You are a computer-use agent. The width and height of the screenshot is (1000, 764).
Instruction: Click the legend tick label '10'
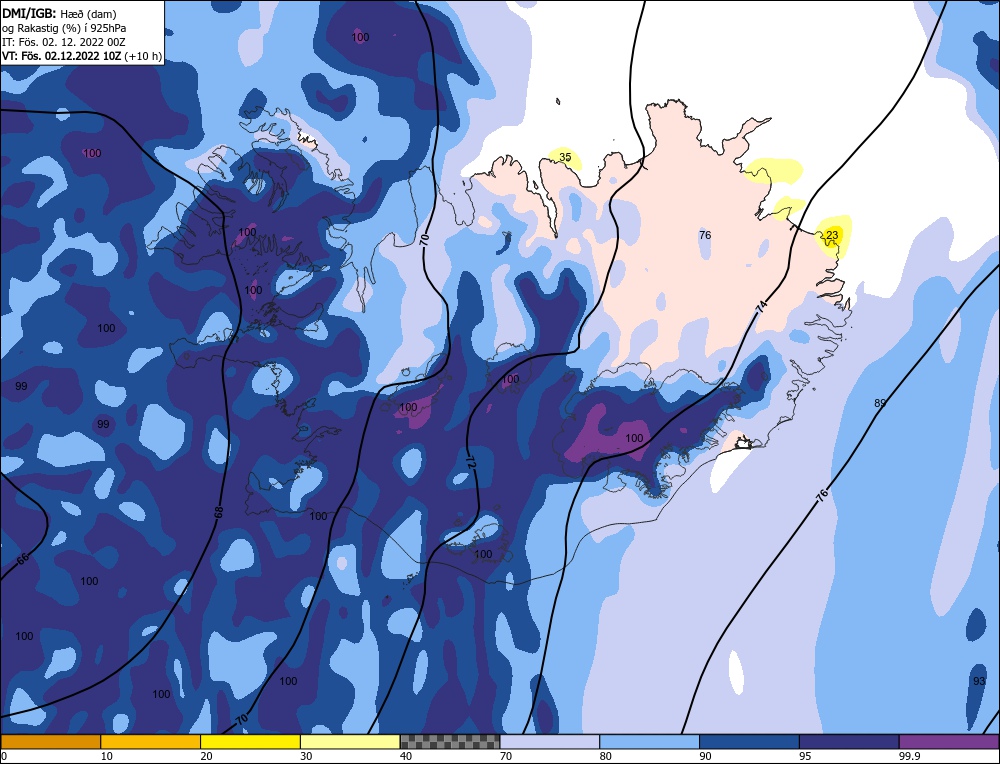[x=106, y=756]
